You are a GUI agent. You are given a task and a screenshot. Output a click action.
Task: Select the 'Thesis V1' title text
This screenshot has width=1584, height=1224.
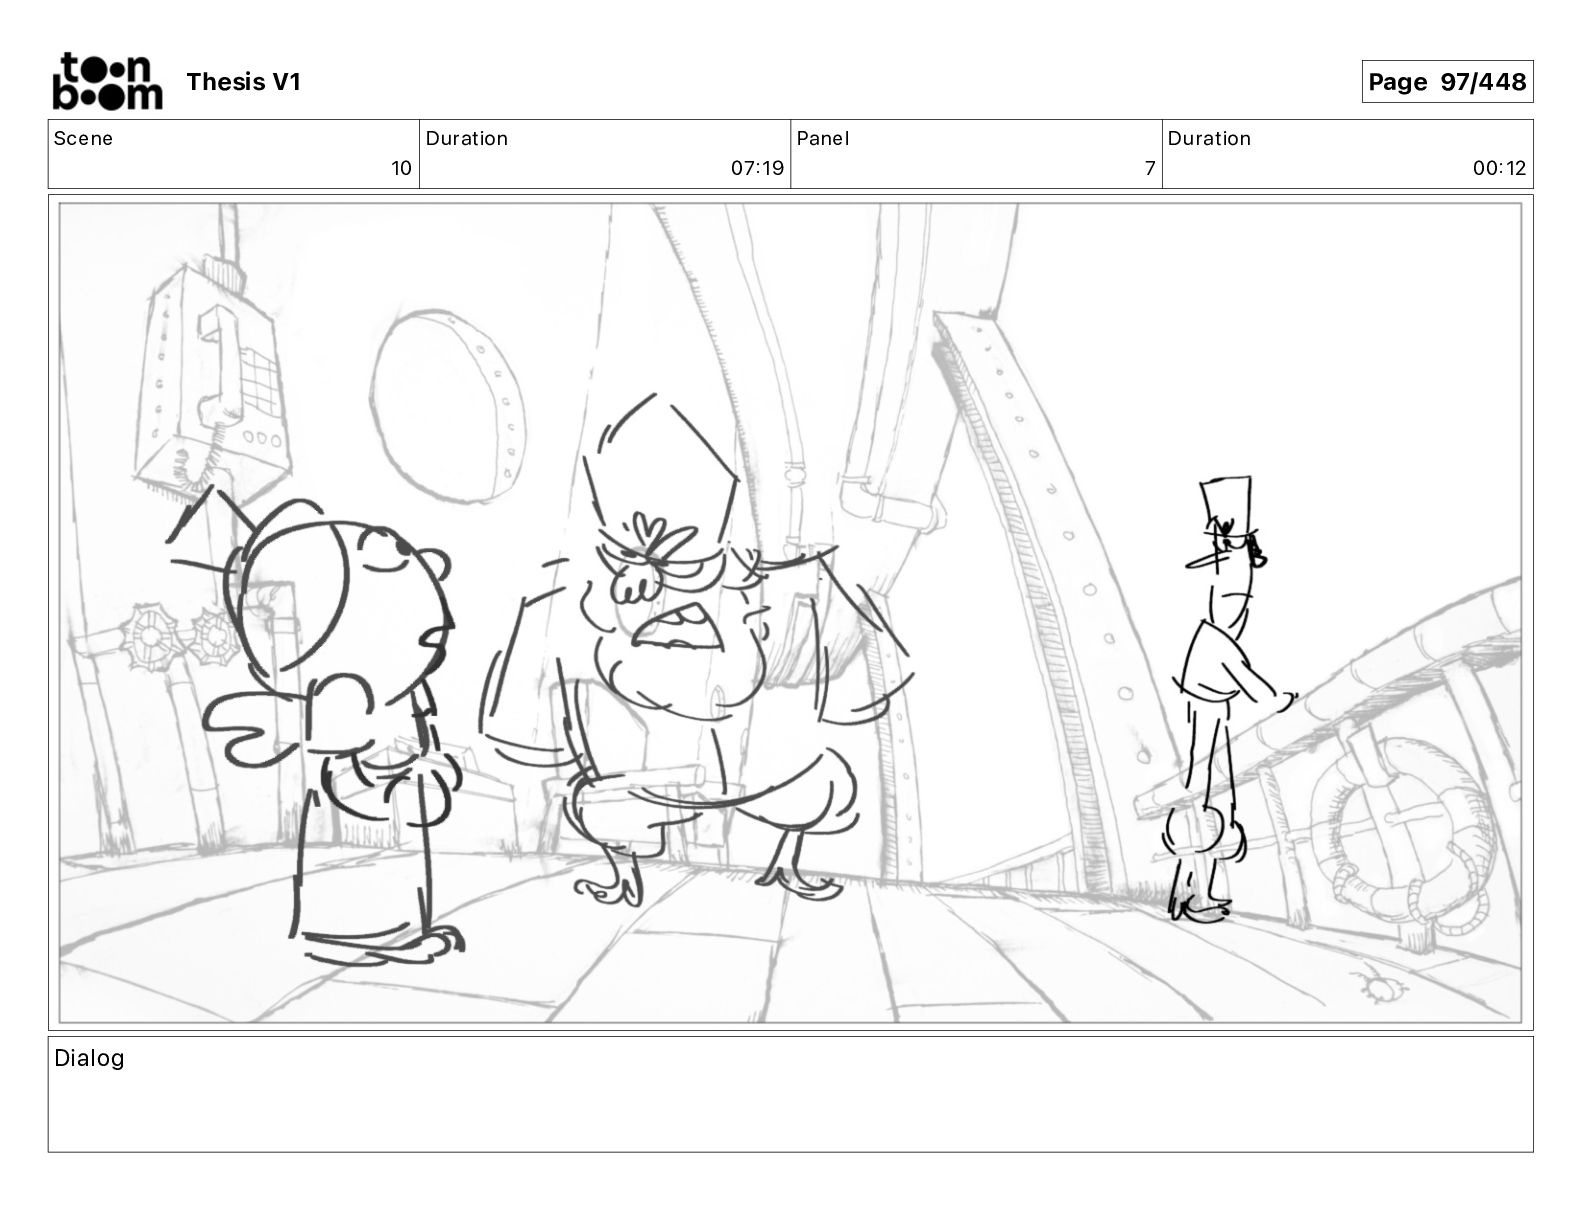click(243, 82)
